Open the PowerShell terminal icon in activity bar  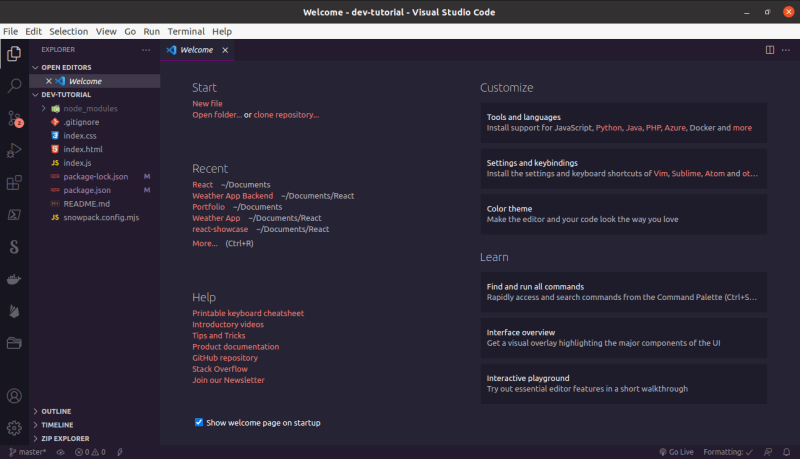pos(14,215)
